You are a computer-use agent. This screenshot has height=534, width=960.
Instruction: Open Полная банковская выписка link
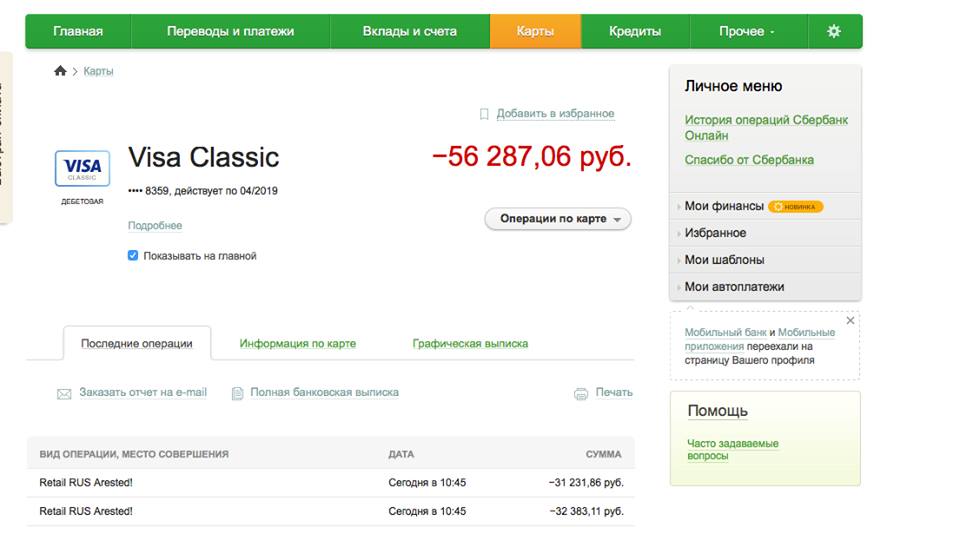click(324, 392)
